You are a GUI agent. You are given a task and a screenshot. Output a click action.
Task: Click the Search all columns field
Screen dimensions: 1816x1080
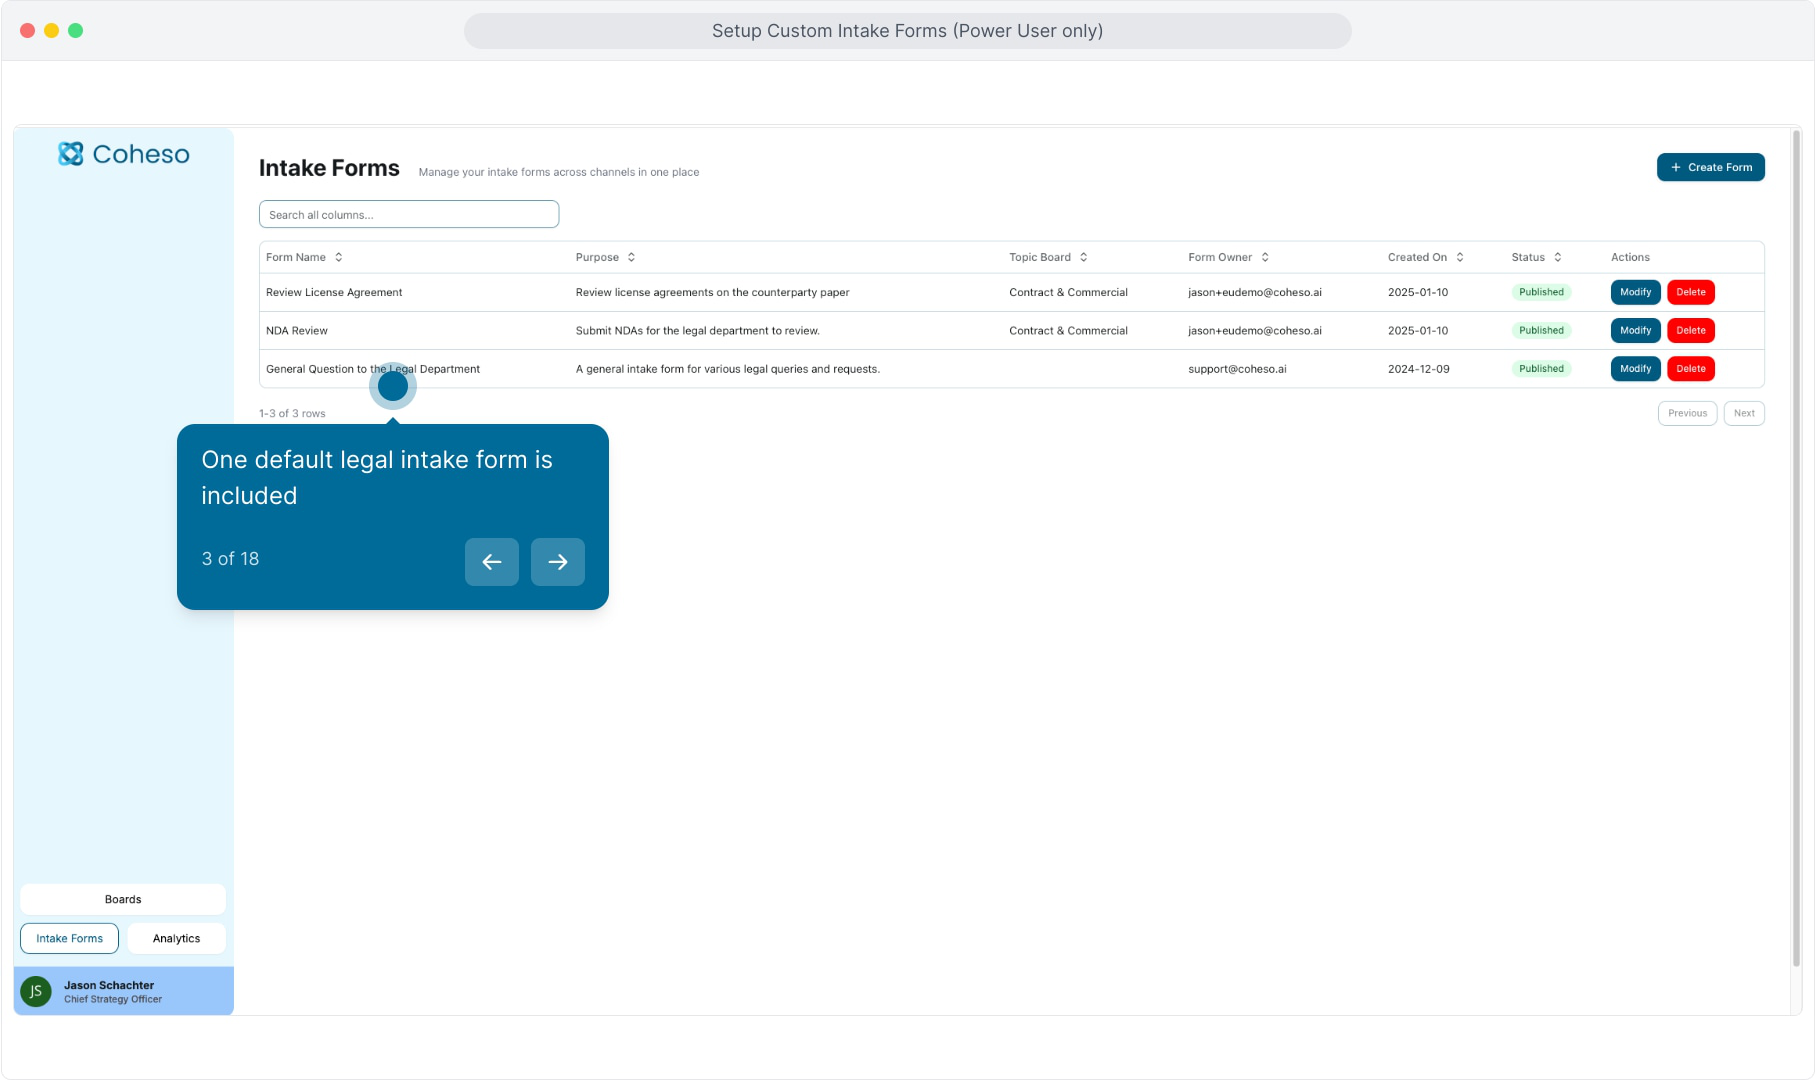click(408, 215)
